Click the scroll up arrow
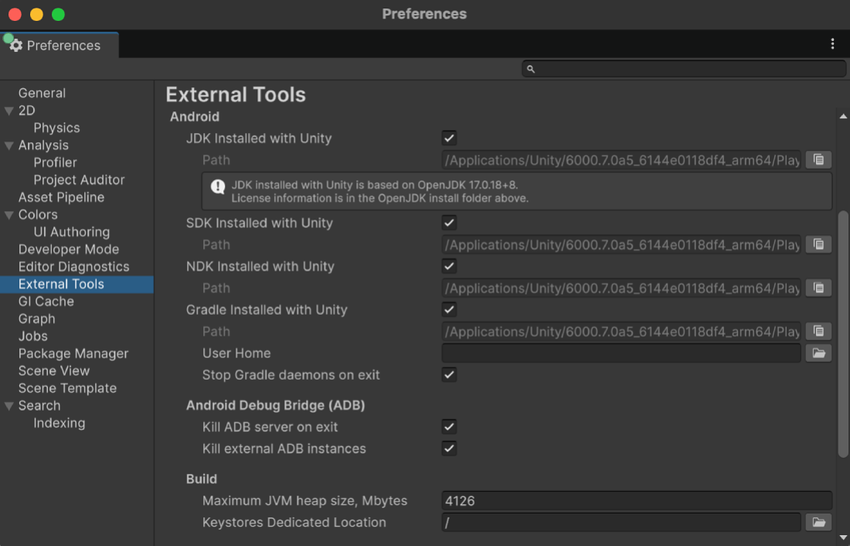 843,116
